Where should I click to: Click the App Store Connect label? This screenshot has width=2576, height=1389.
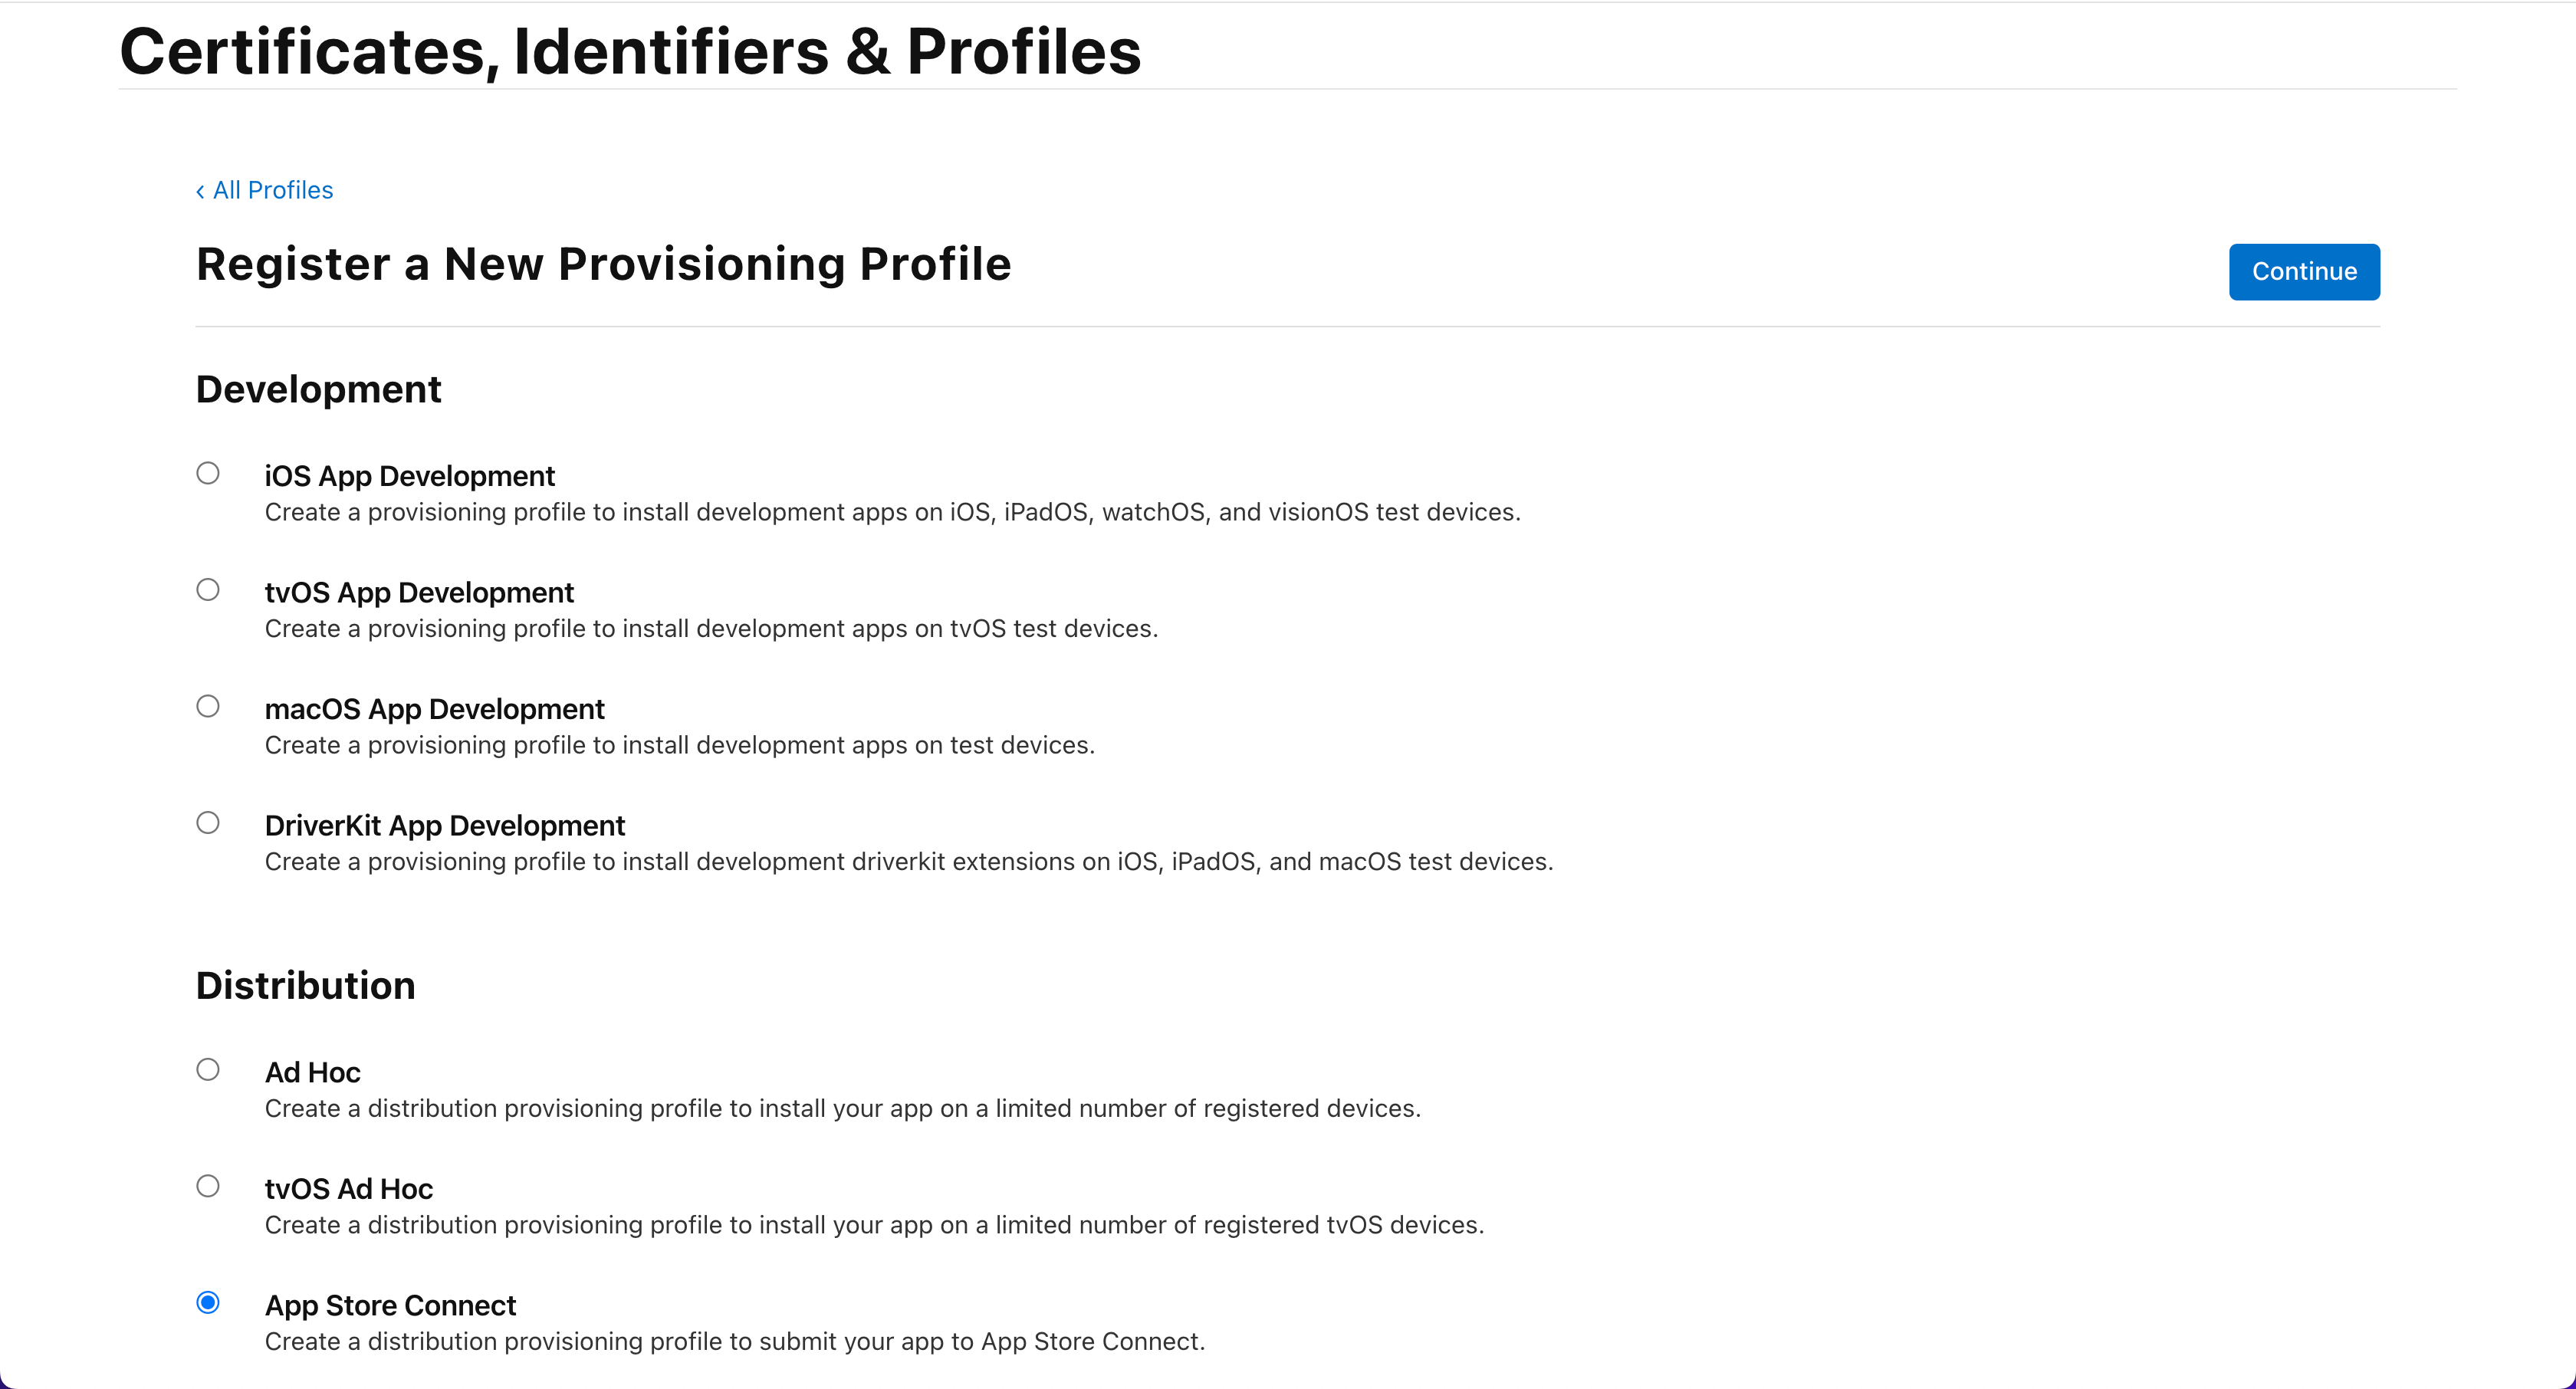point(390,1305)
